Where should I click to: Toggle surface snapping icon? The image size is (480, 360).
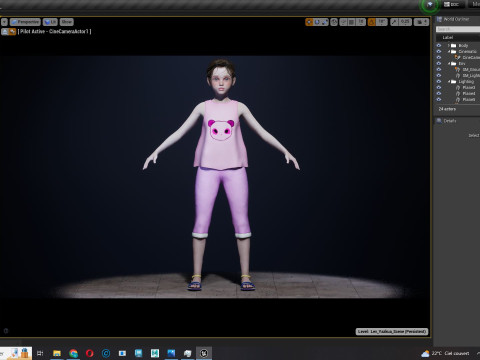click(343, 22)
